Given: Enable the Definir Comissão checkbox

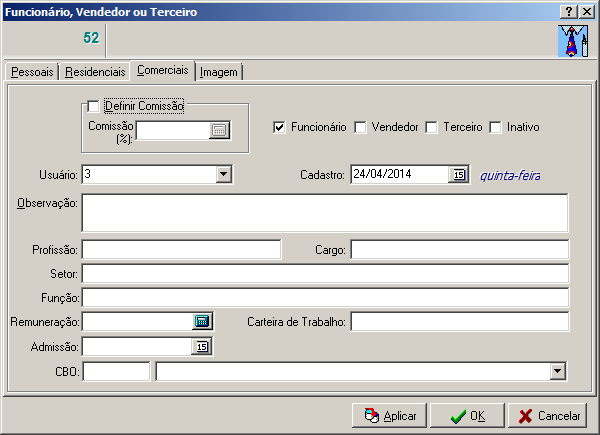Looking at the screenshot, I should pos(94,106).
